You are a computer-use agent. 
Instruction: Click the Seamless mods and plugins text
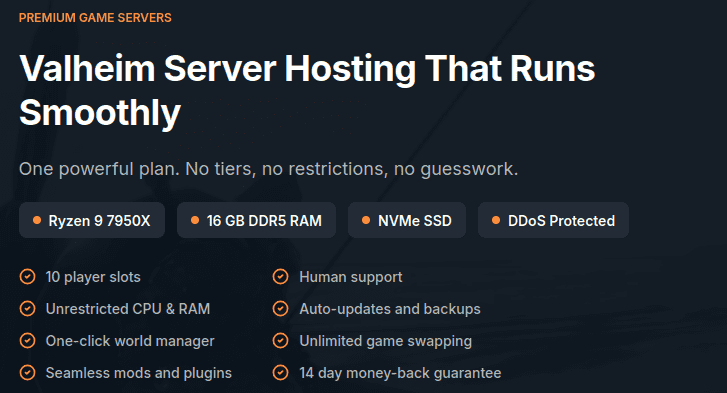139,373
